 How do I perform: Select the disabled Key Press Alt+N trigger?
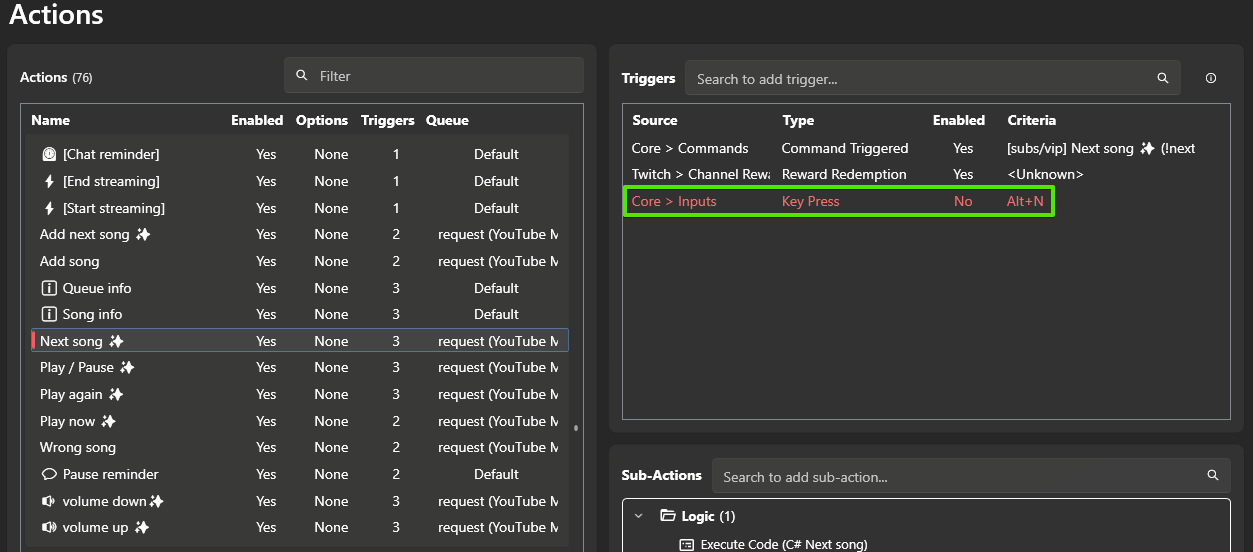(838, 201)
